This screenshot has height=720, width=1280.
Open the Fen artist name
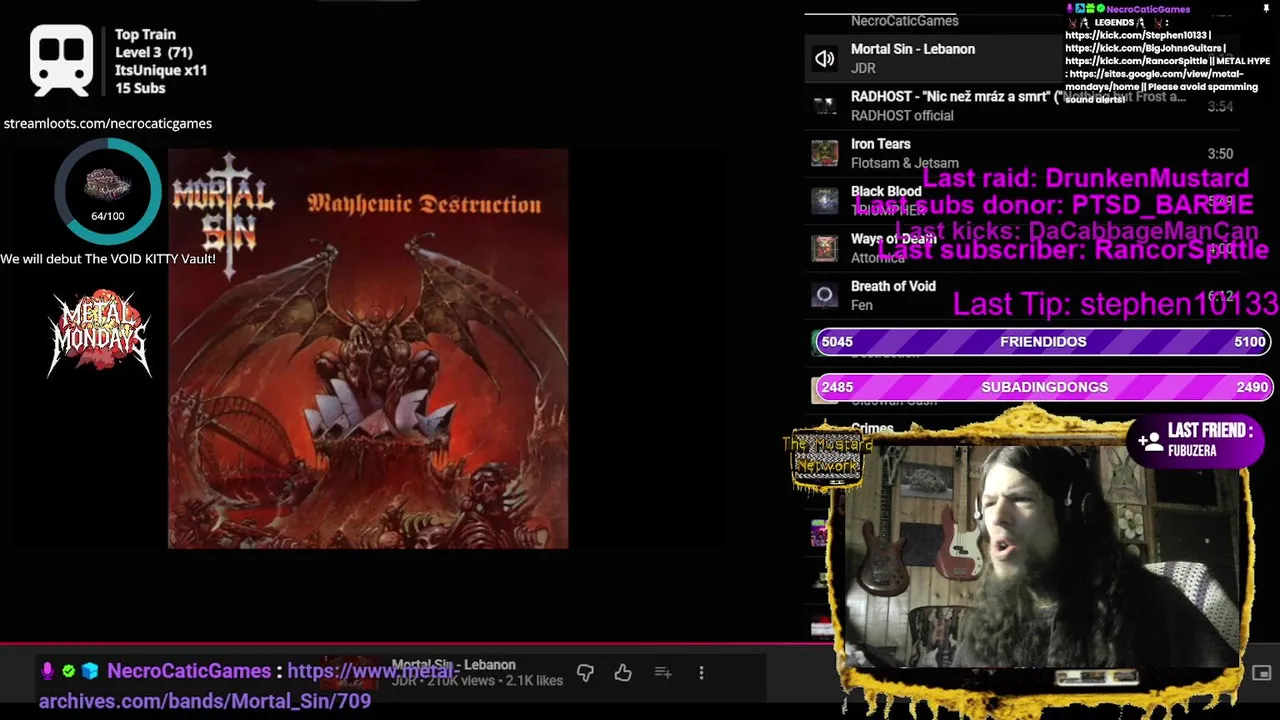point(861,306)
